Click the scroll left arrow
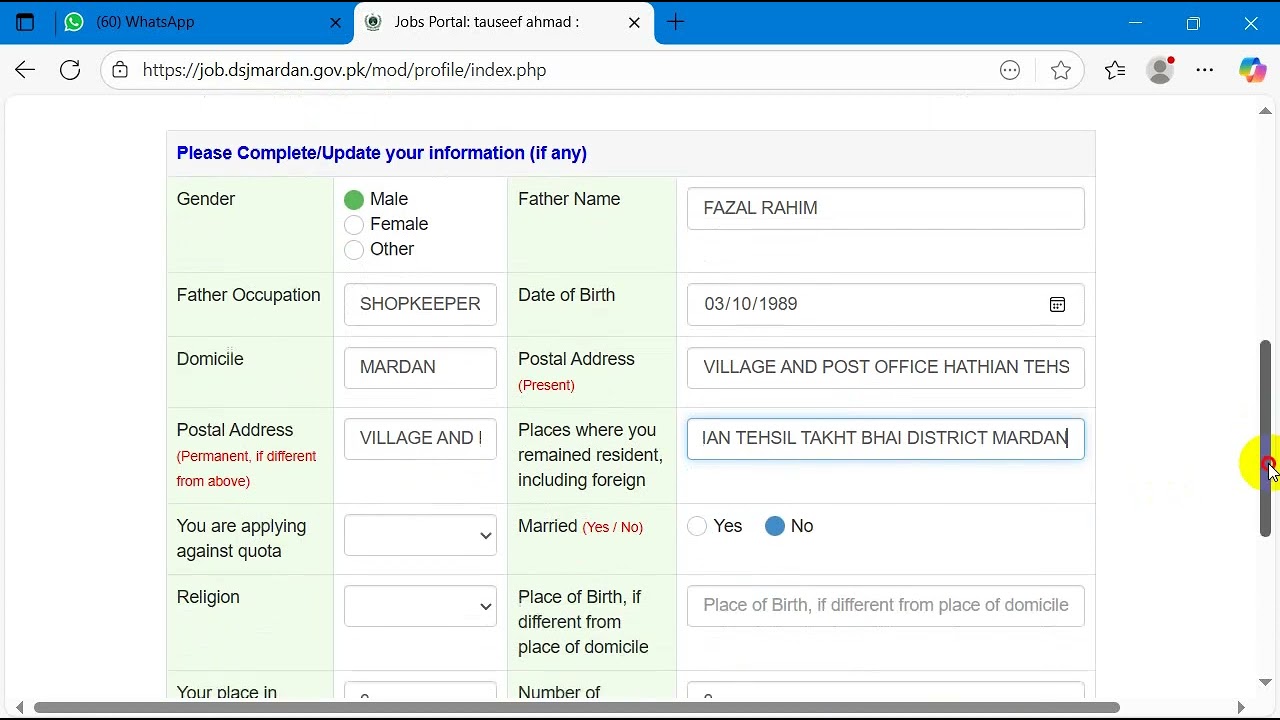1280x720 pixels. coord(19,708)
